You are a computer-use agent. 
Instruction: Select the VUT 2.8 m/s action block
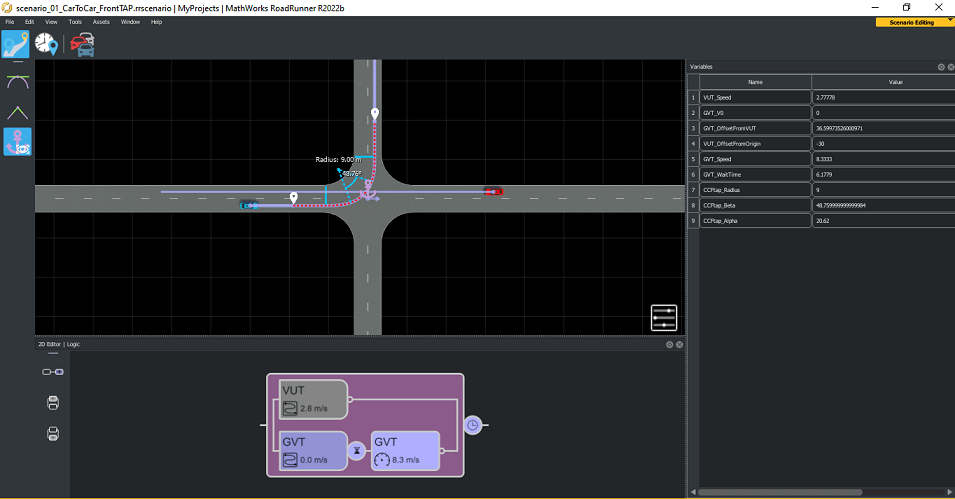313,399
